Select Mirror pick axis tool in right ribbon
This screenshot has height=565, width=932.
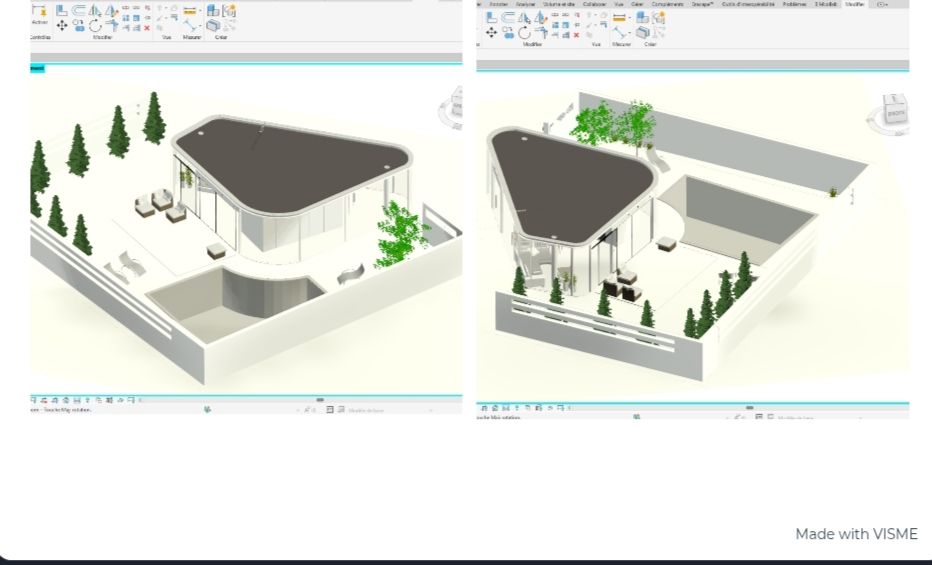point(525,18)
